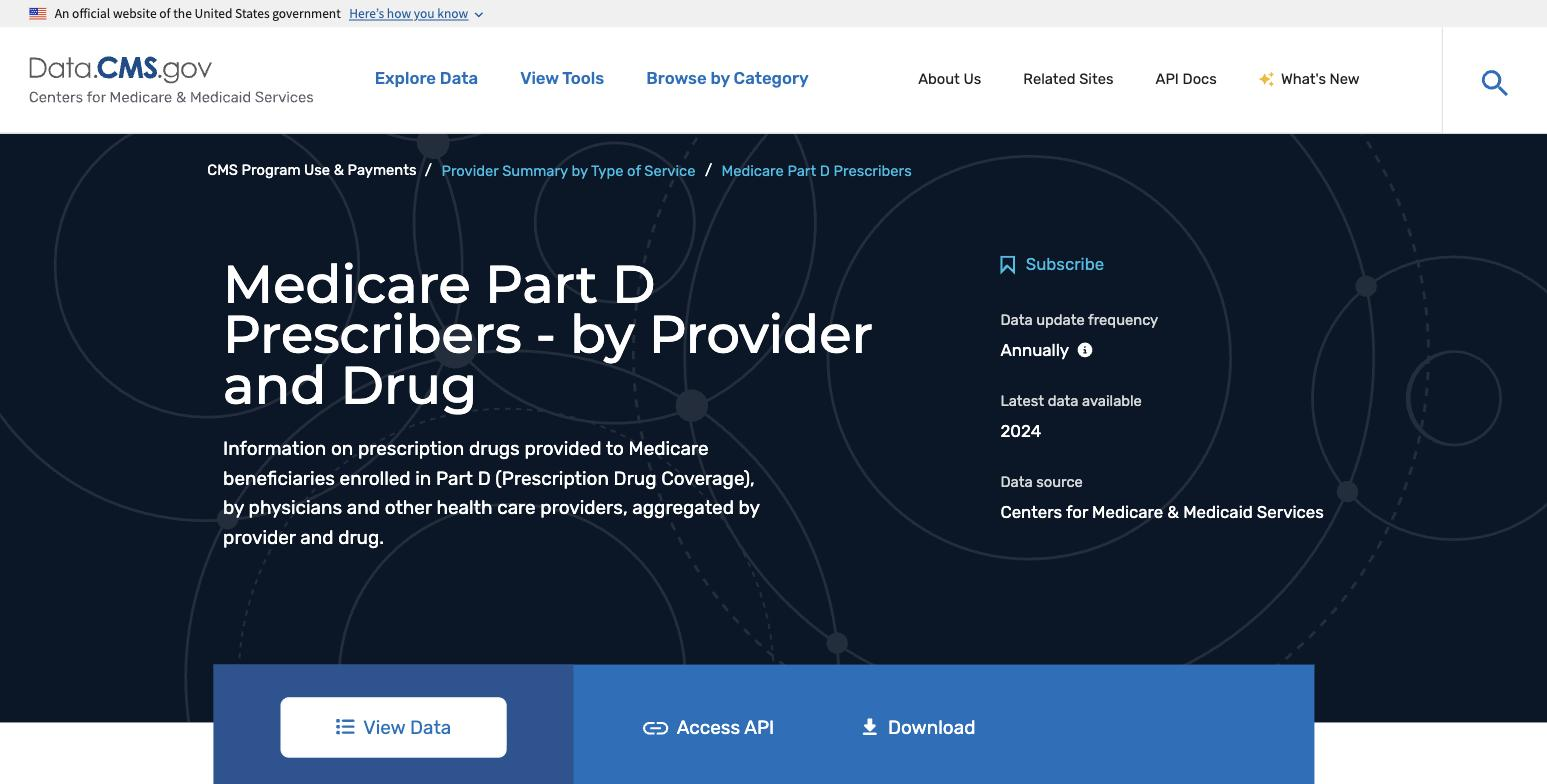The width and height of the screenshot is (1547, 784).
Task: Click the chain link icon for Access API
Action: click(x=655, y=728)
